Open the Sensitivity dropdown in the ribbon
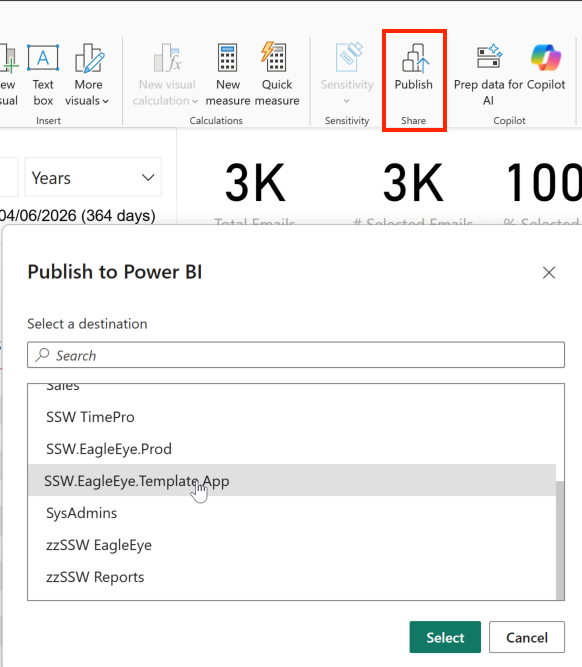582x667 pixels. [347, 75]
